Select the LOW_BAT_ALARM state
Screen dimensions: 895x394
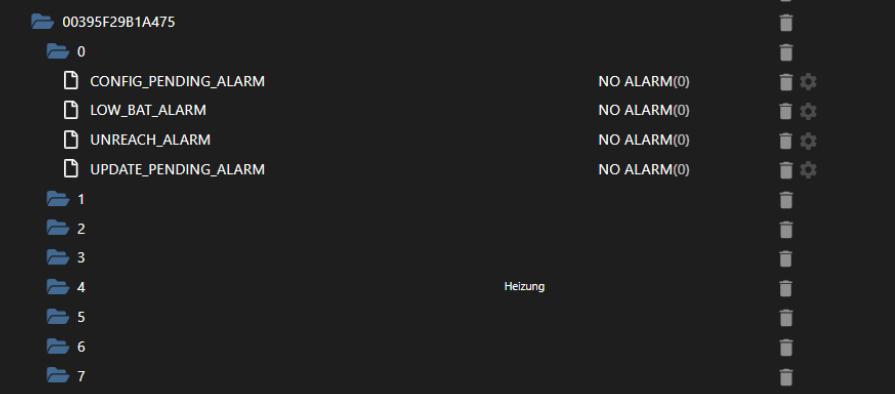coord(148,110)
